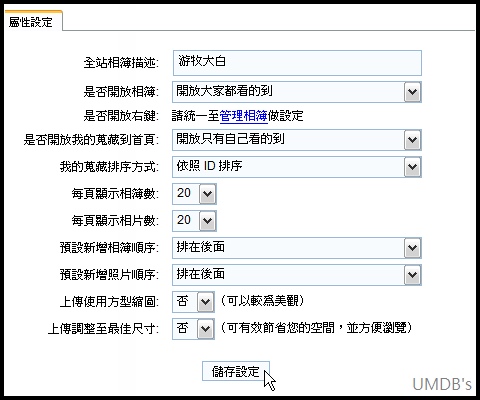Click the (可以較為美觀) hint text
Viewport: 480px width, 400px height.
pos(262,301)
